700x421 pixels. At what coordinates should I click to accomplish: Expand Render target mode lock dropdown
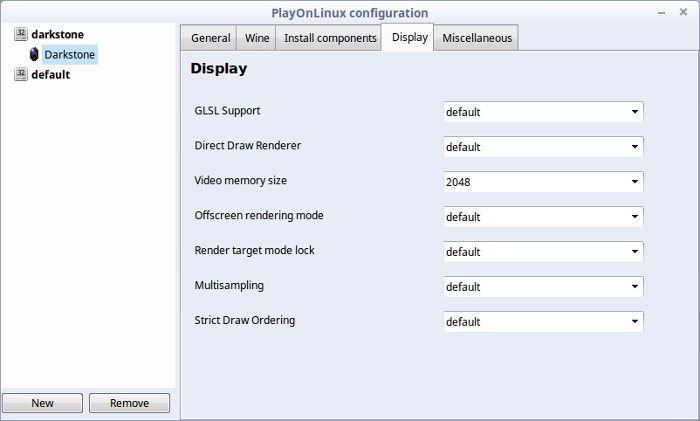pos(543,251)
